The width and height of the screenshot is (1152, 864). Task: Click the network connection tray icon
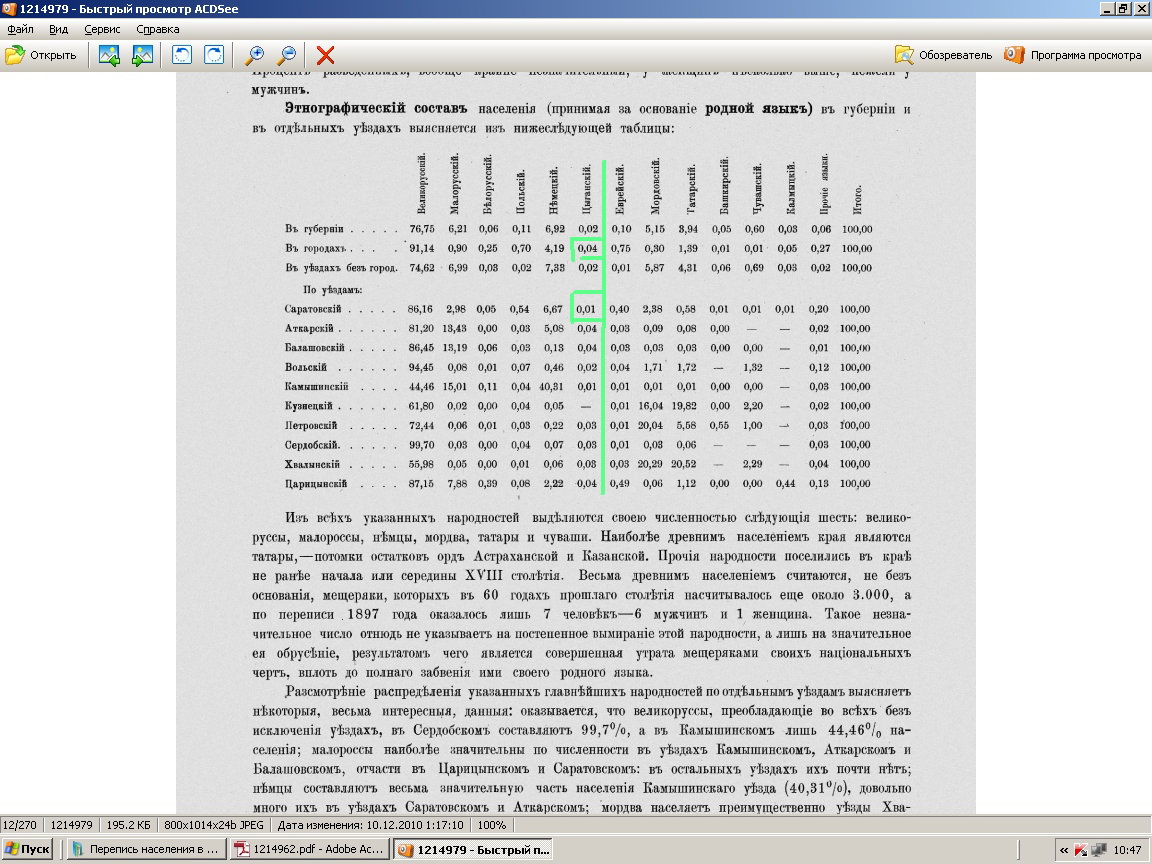tap(1099, 850)
